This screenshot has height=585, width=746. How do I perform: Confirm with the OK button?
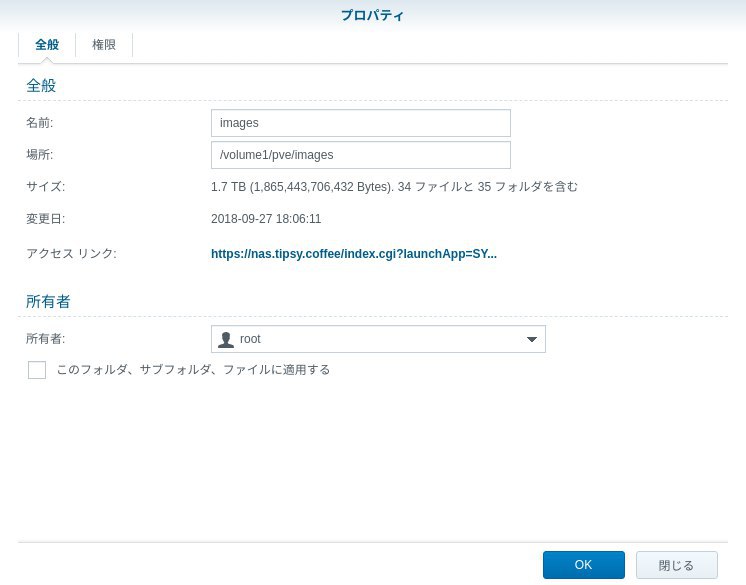tap(583, 565)
